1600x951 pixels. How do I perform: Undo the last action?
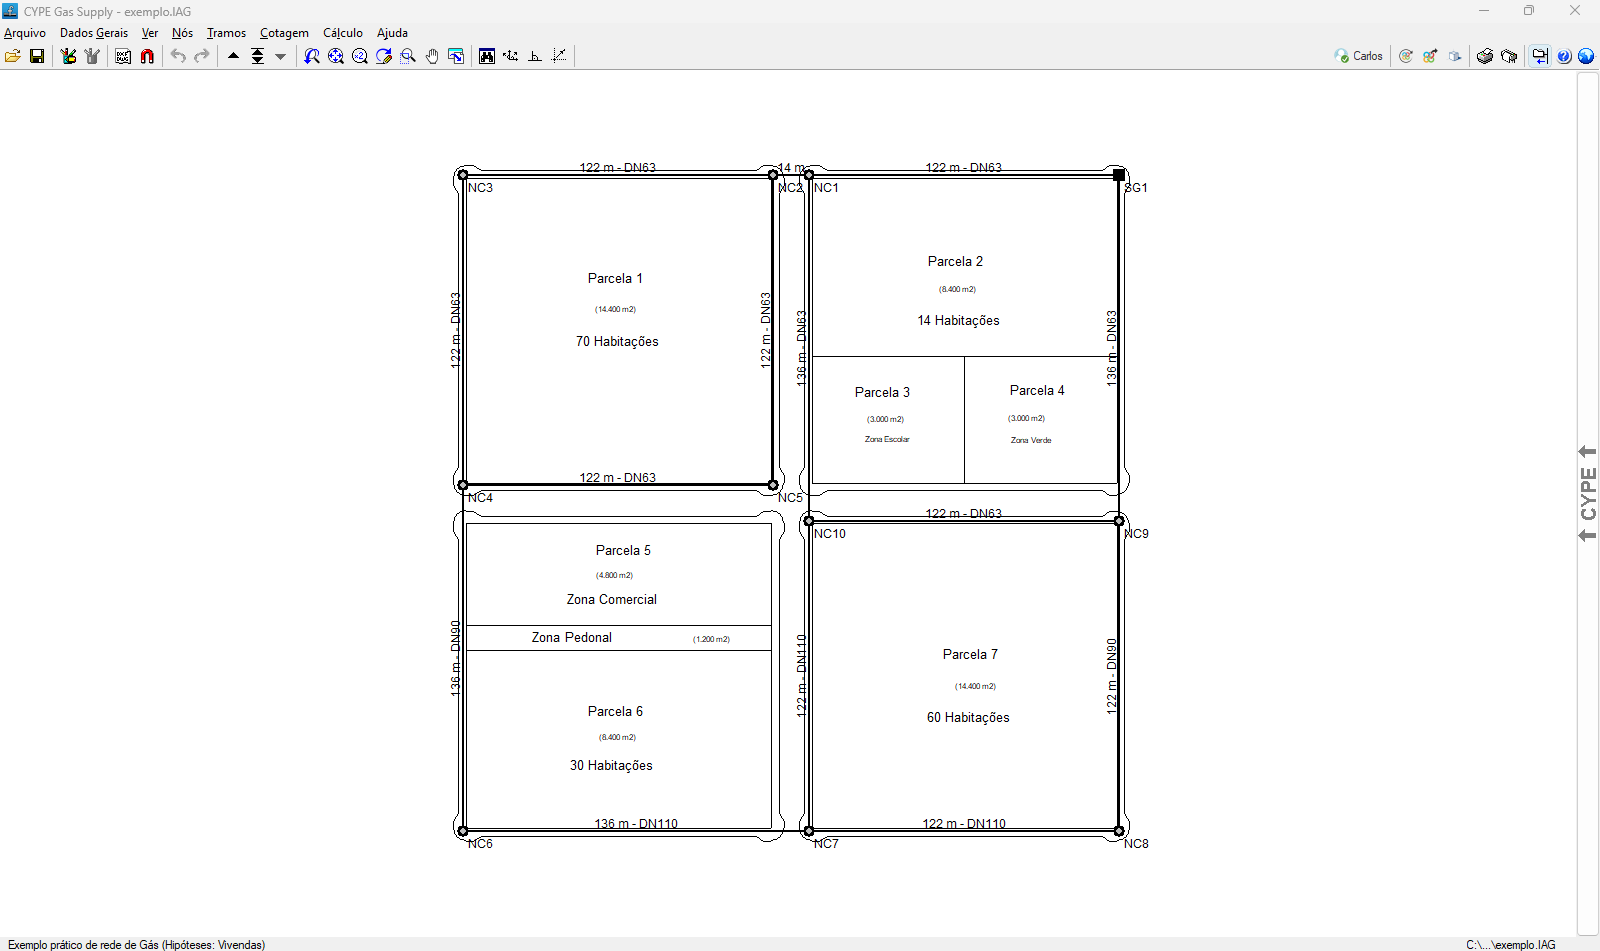coord(178,56)
